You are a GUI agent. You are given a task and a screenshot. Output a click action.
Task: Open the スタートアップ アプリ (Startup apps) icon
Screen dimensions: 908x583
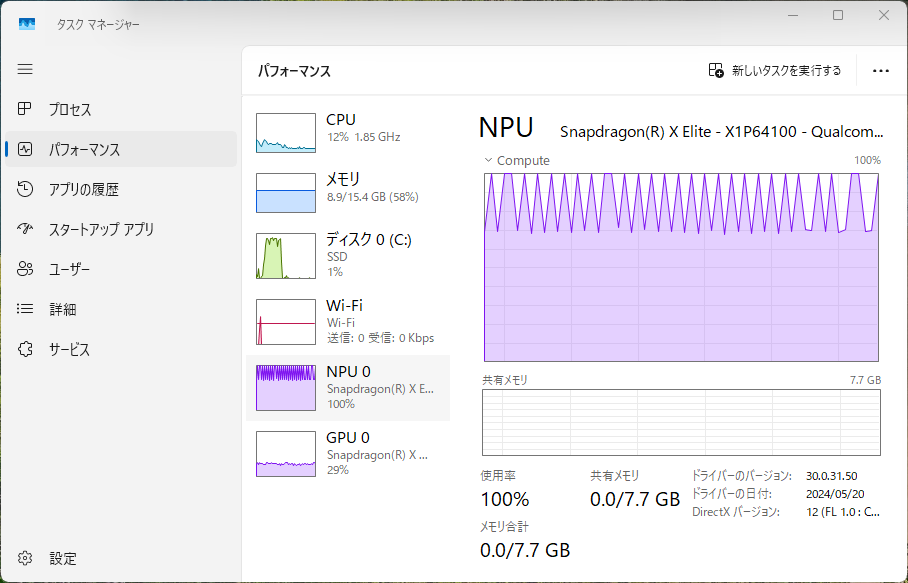pos(25,229)
